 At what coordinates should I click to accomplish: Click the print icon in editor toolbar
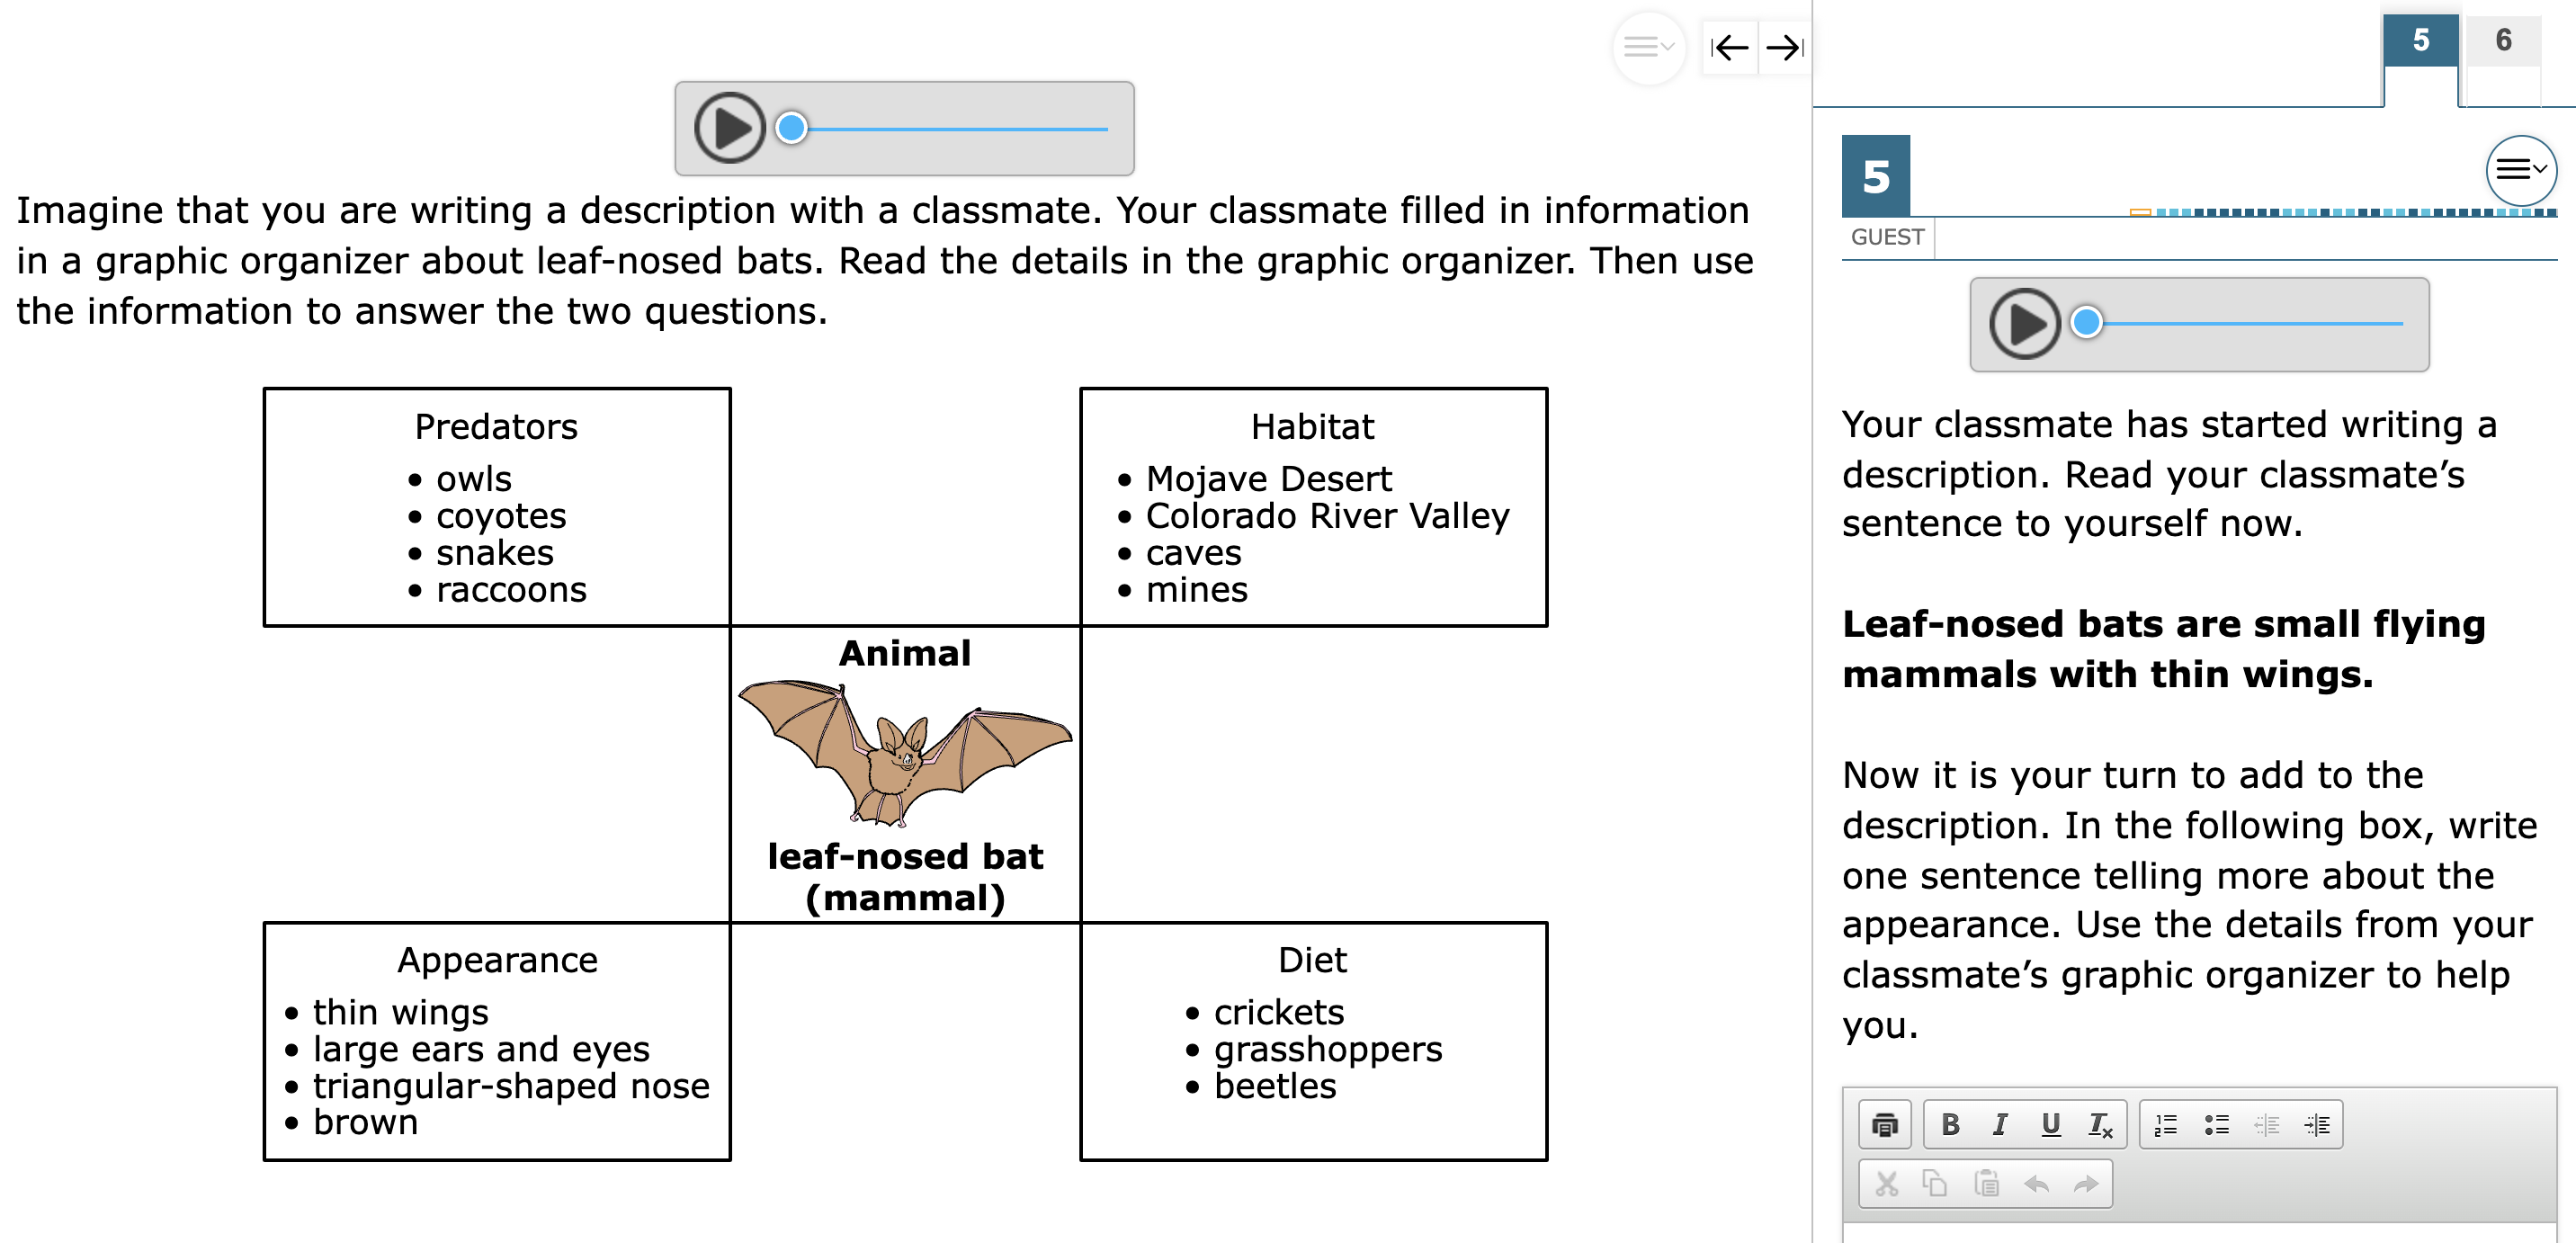[1884, 1124]
